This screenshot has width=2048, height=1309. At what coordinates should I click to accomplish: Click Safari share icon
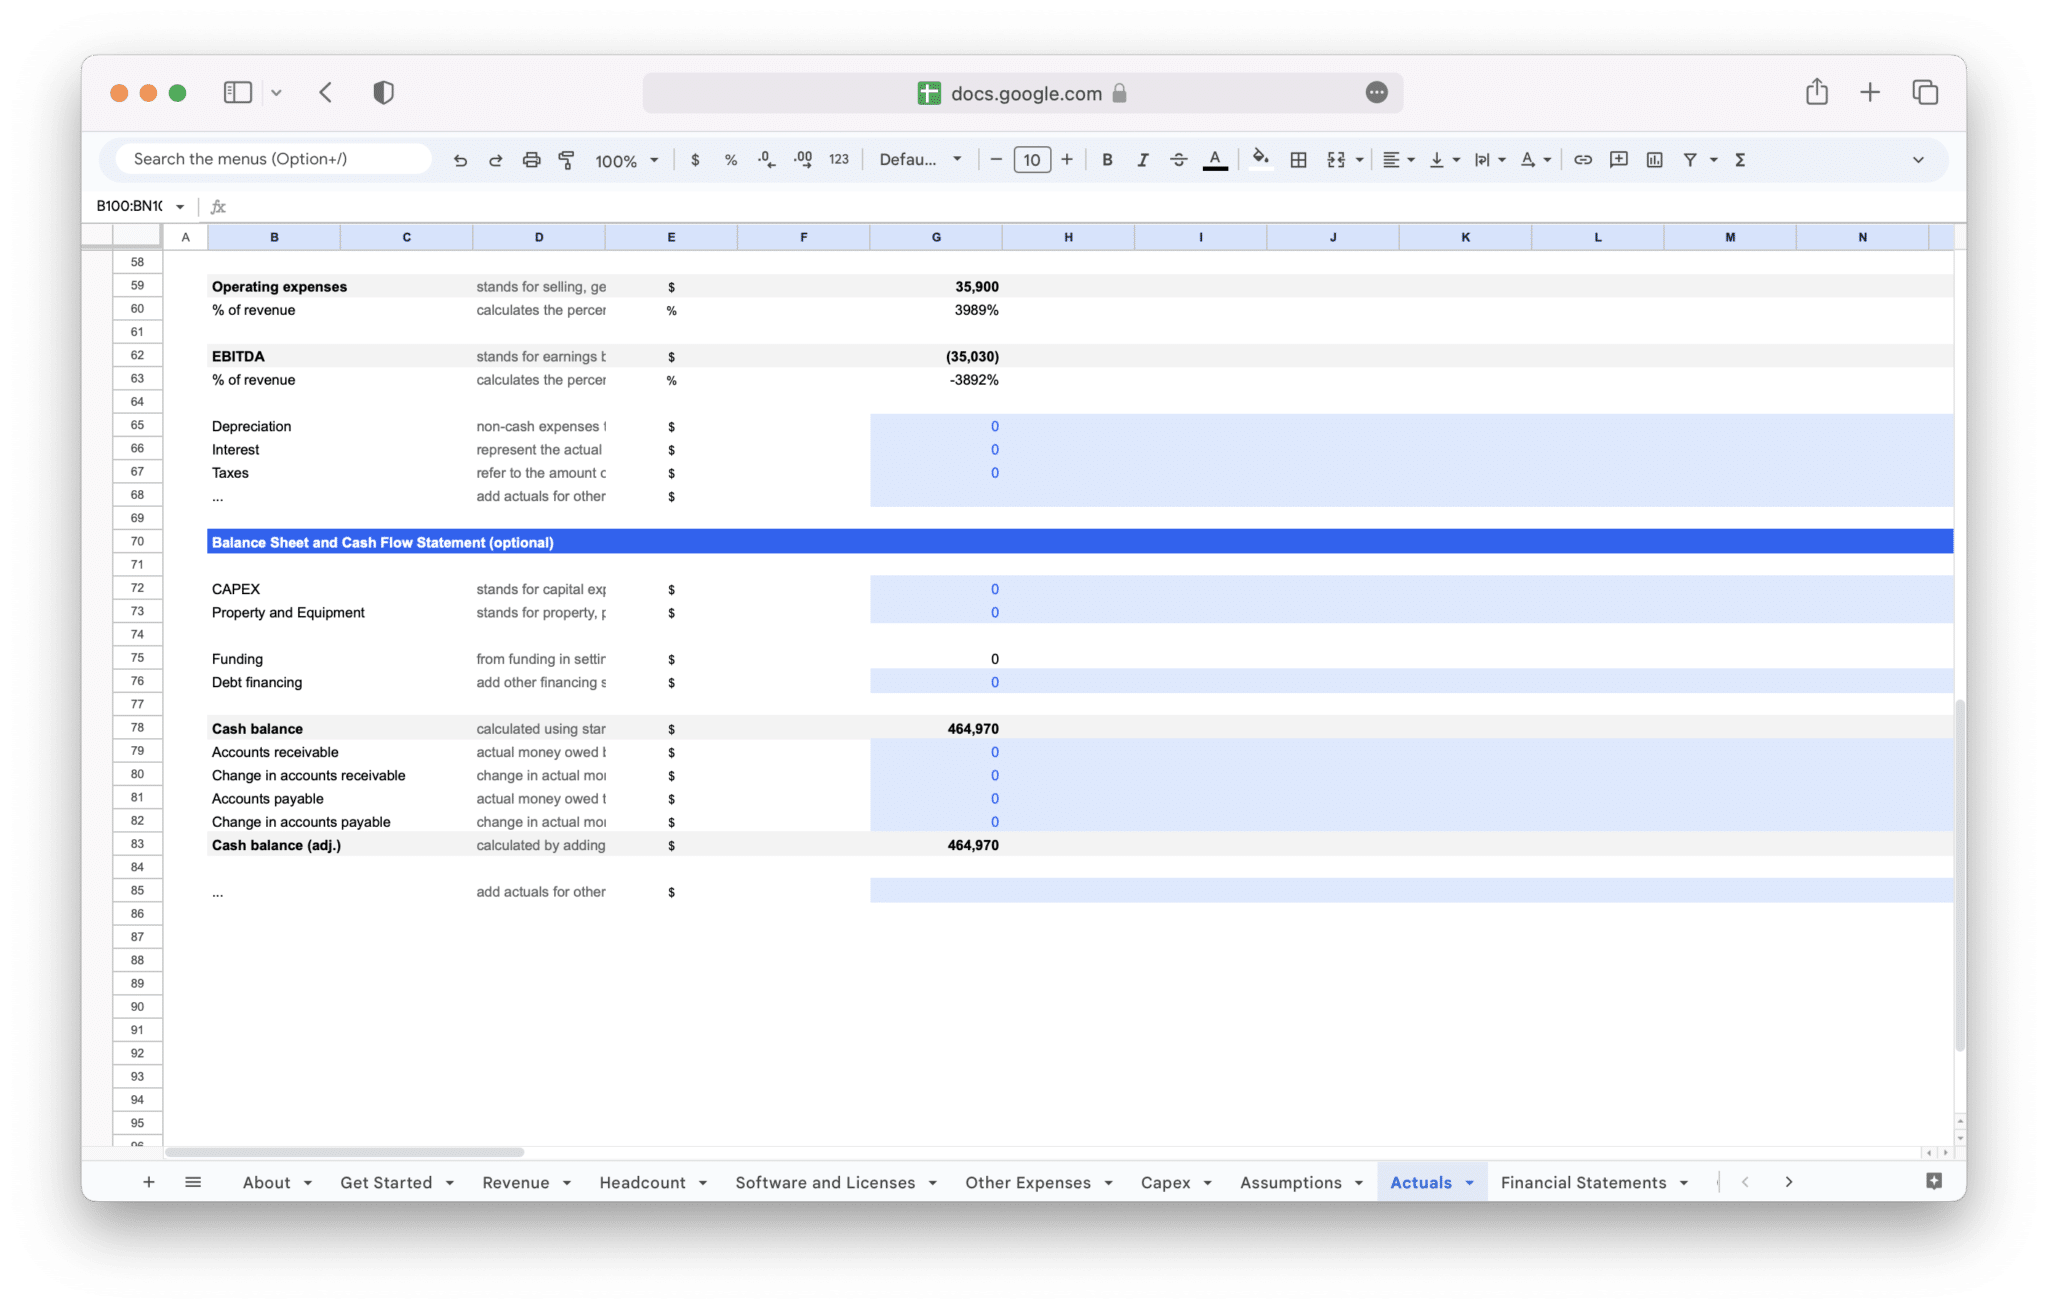[1817, 92]
